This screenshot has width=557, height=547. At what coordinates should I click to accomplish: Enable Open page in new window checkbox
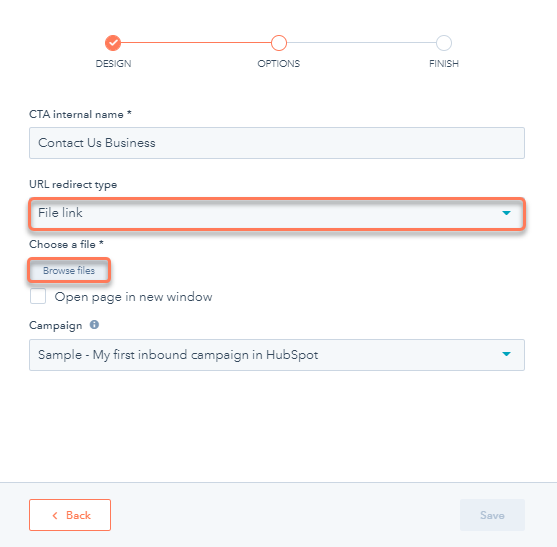pyautogui.click(x=38, y=296)
